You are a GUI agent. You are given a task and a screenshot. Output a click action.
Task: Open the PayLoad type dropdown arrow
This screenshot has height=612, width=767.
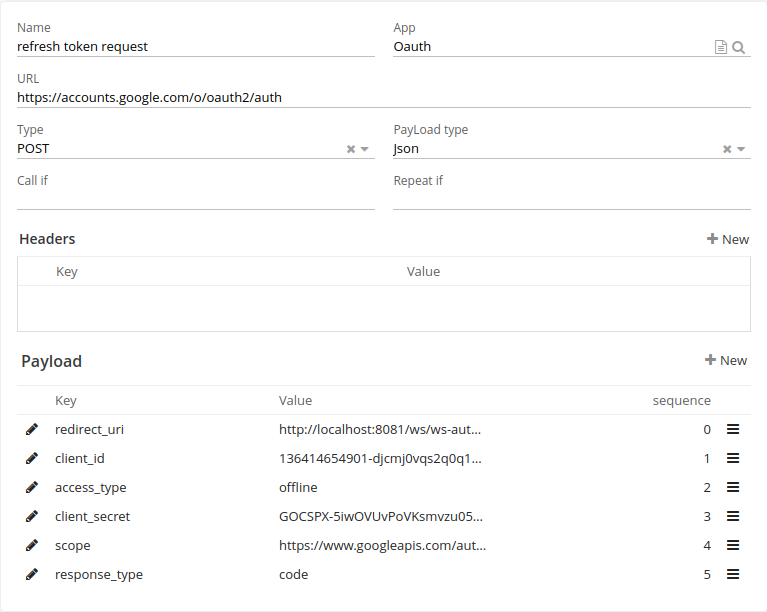(741, 149)
